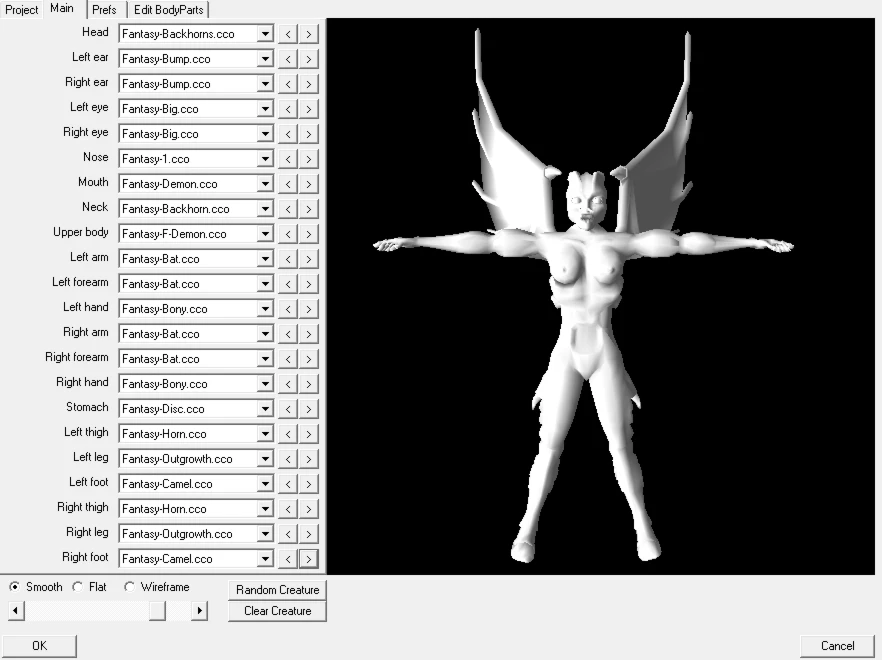Change Right foot to next part
Image resolution: width=882 pixels, height=660 pixels.
tap(309, 559)
